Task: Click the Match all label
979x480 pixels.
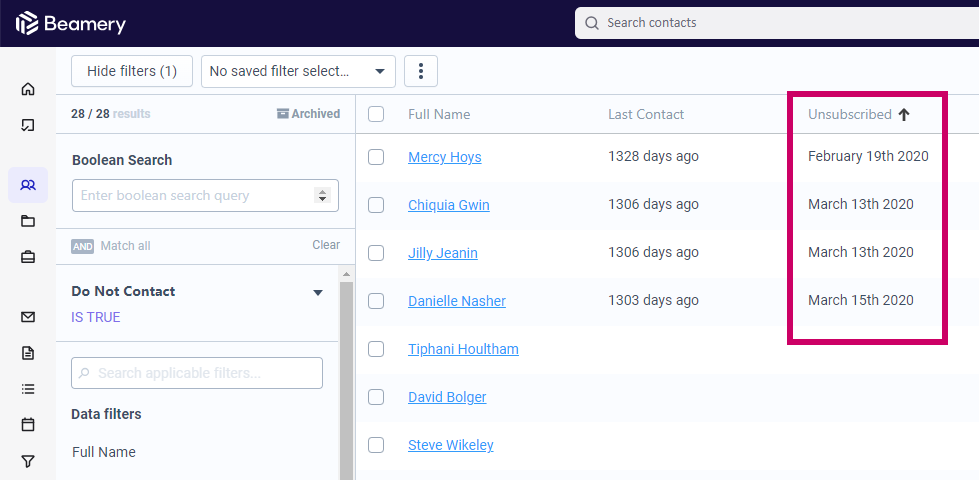Action: point(125,246)
